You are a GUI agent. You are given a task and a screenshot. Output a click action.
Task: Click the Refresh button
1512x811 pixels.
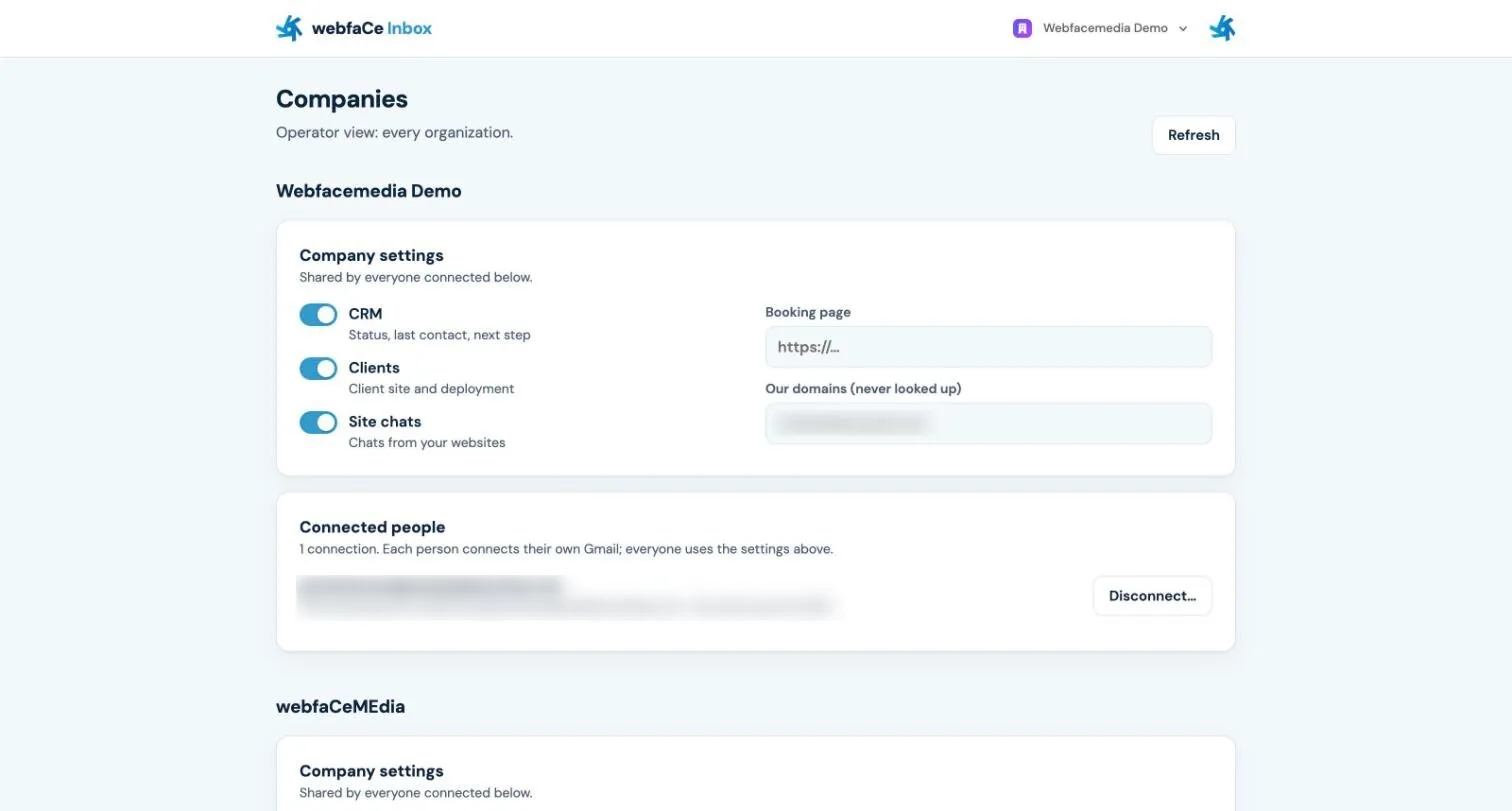pyautogui.click(x=1193, y=135)
